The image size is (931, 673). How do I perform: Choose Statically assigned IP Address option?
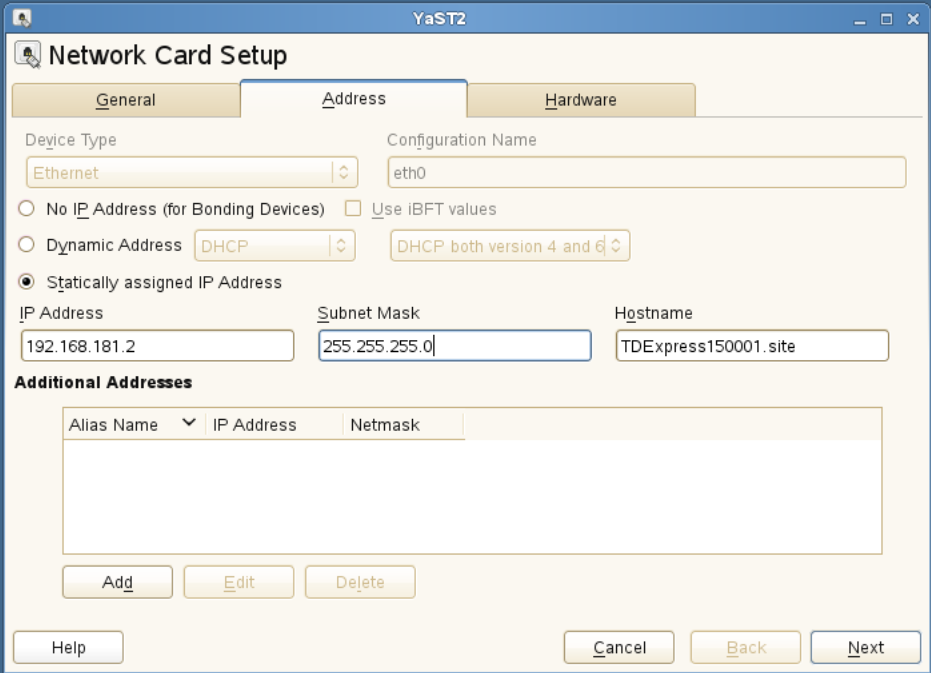pos(27,282)
